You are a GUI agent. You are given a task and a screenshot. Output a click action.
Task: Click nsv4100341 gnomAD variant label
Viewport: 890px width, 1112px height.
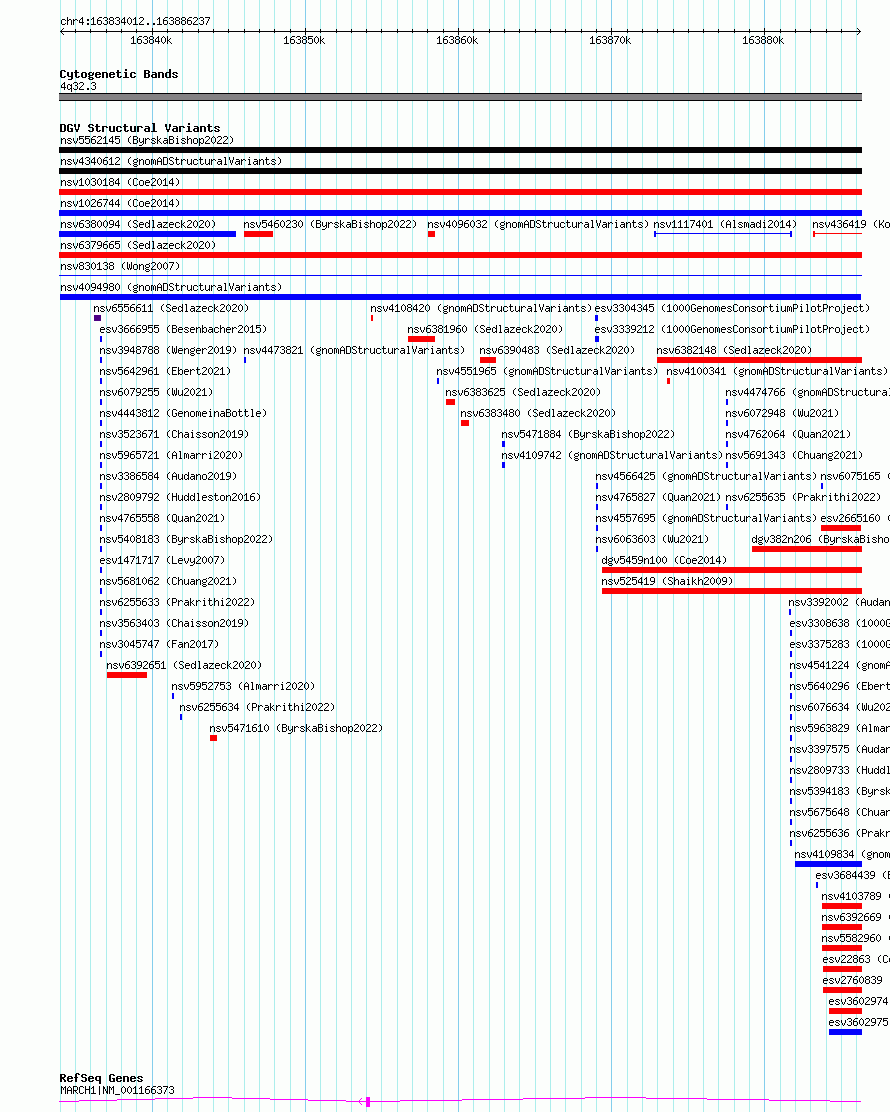click(x=777, y=372)
